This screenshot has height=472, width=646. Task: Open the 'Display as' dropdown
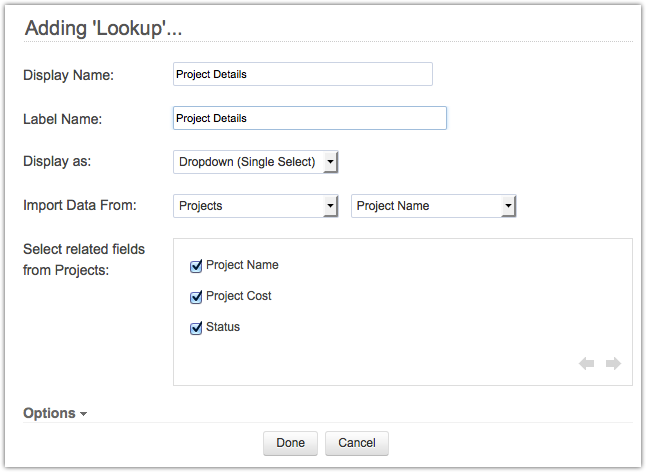(256, 162)
